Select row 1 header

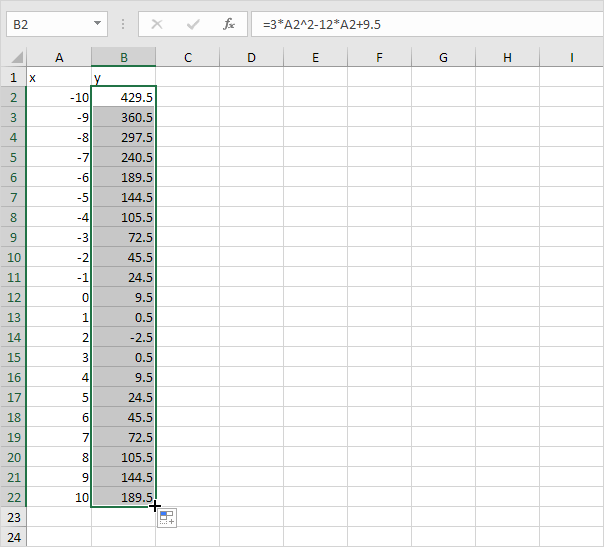(x=14, y=77)
